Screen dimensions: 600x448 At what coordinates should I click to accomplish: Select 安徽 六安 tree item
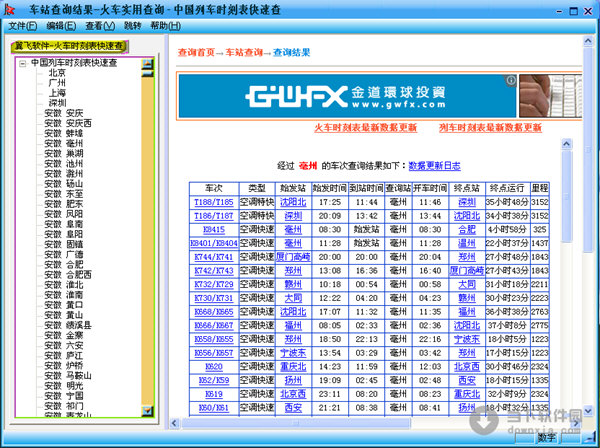click(x=64, y=345)
